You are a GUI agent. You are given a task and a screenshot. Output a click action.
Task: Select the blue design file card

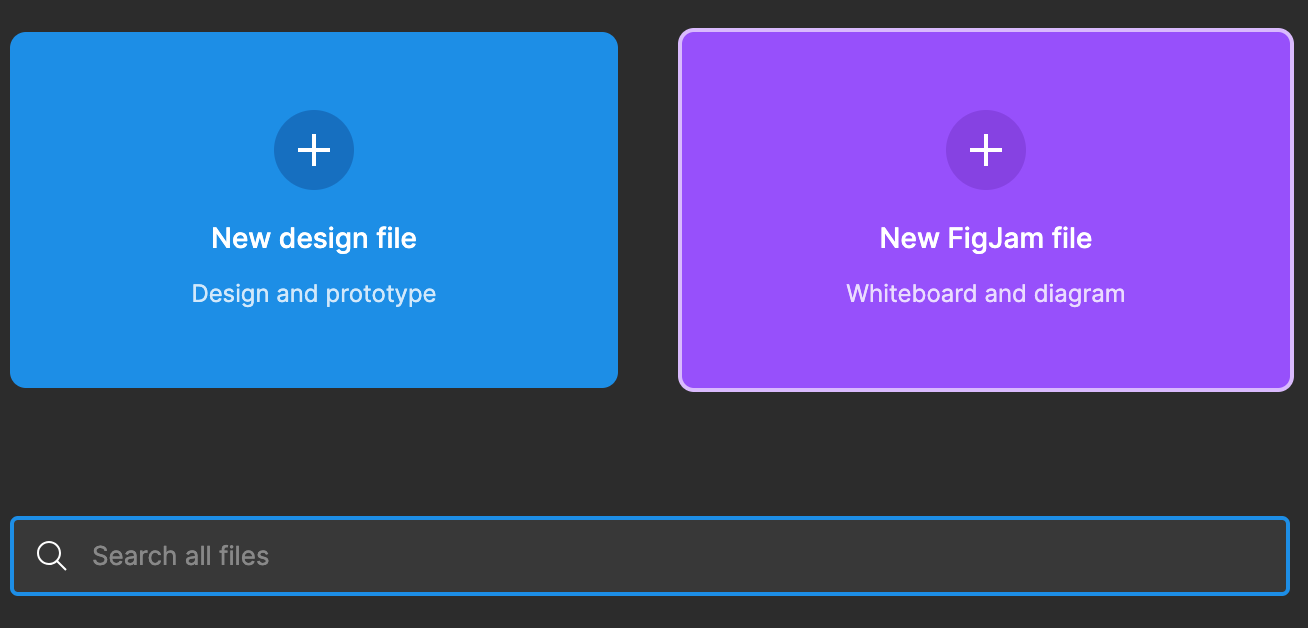[314, 209]
